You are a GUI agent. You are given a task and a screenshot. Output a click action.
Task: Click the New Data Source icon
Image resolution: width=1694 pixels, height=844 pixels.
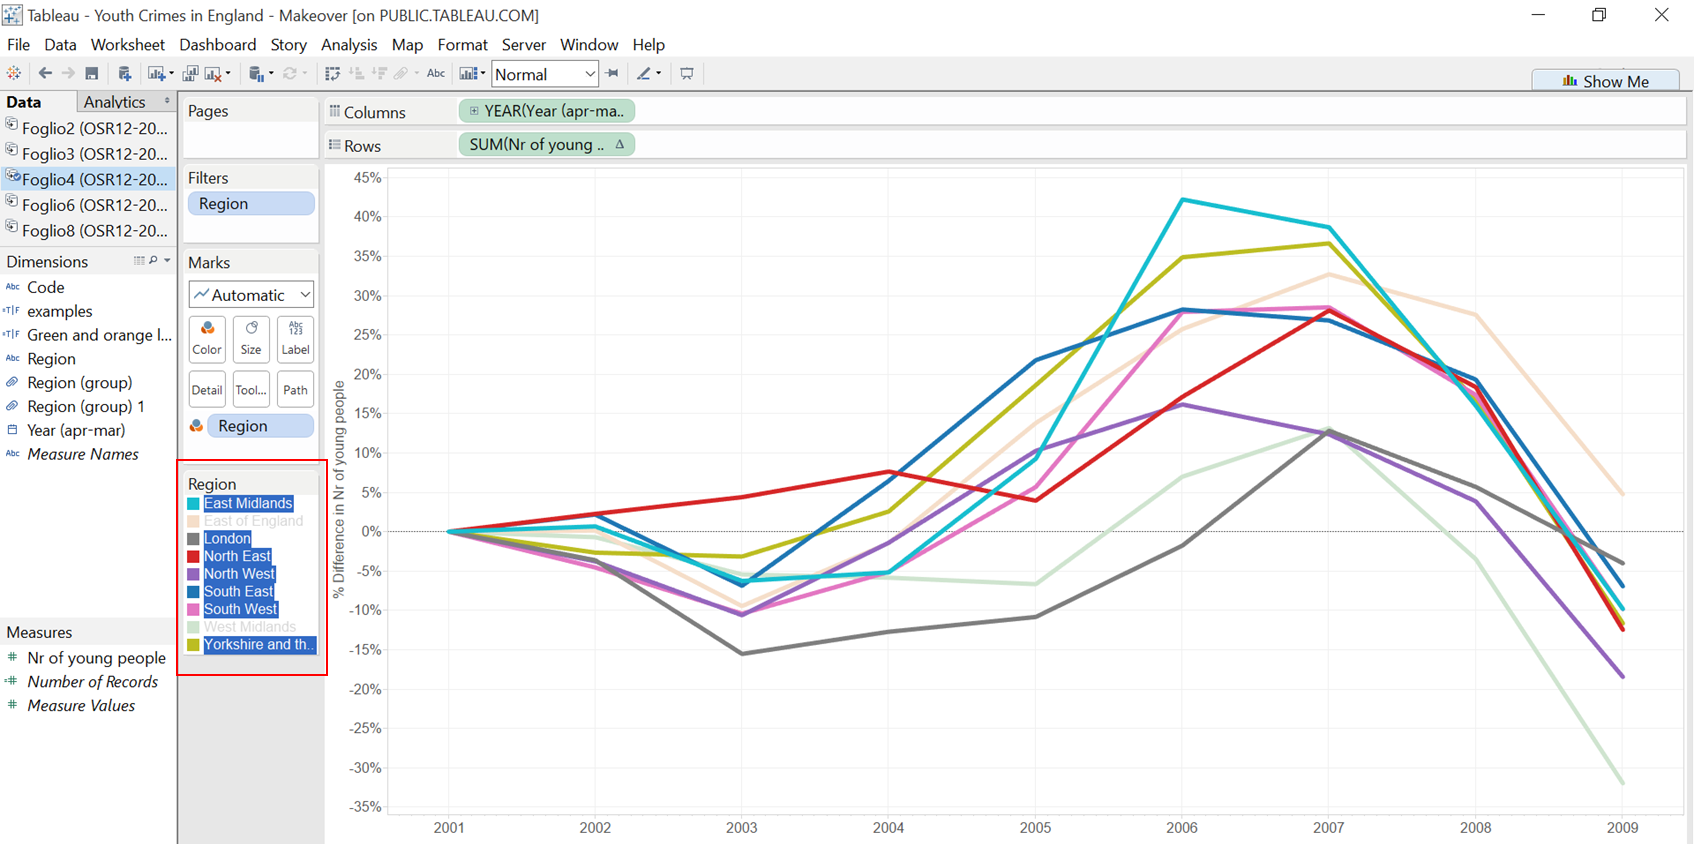[x=125, y=73]
